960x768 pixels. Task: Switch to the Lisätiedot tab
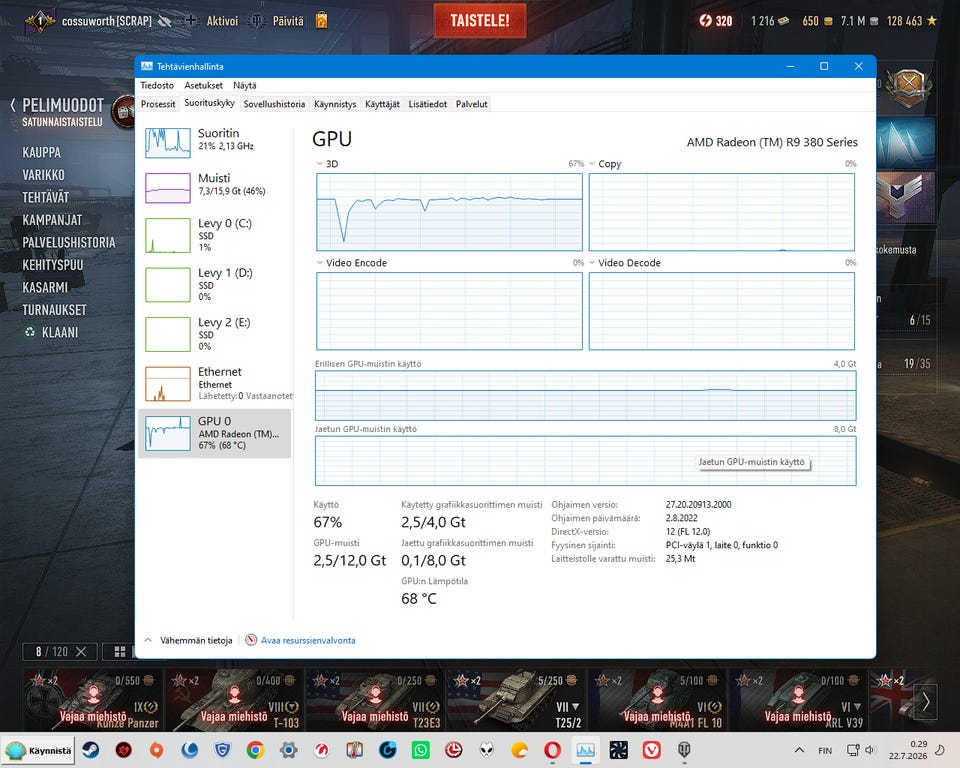[x=428, y=104]
